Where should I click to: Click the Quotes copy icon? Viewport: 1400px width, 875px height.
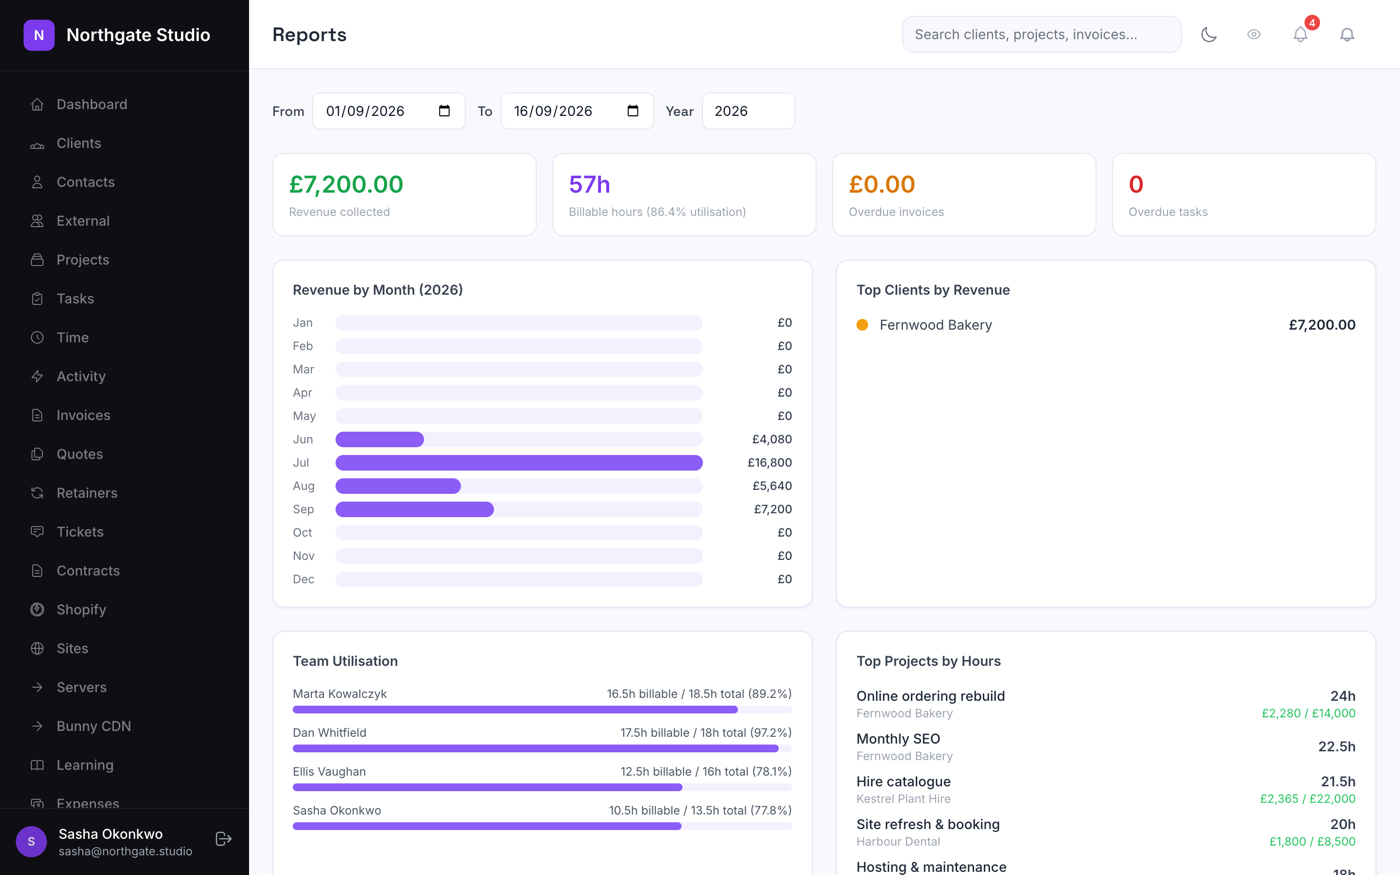(x=37, y=454)
